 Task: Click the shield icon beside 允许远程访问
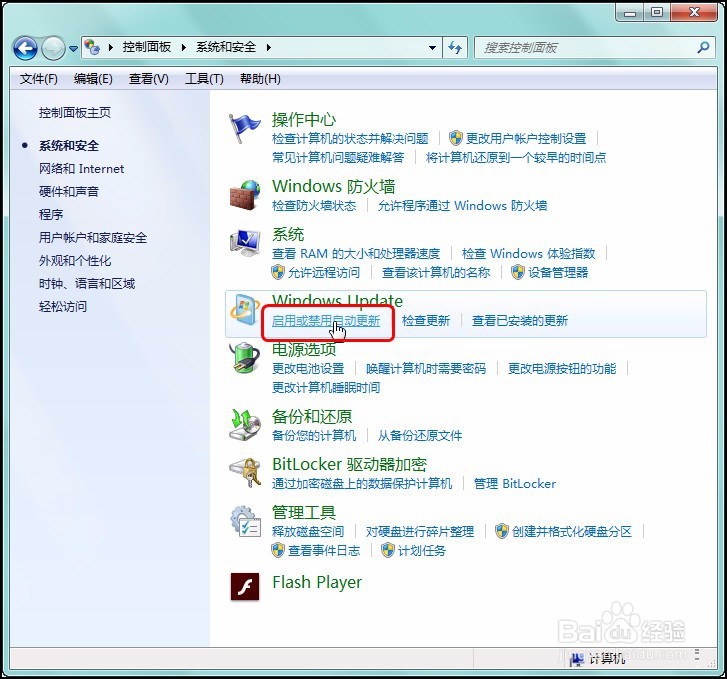pyautogui.click(x=278, y=272)
